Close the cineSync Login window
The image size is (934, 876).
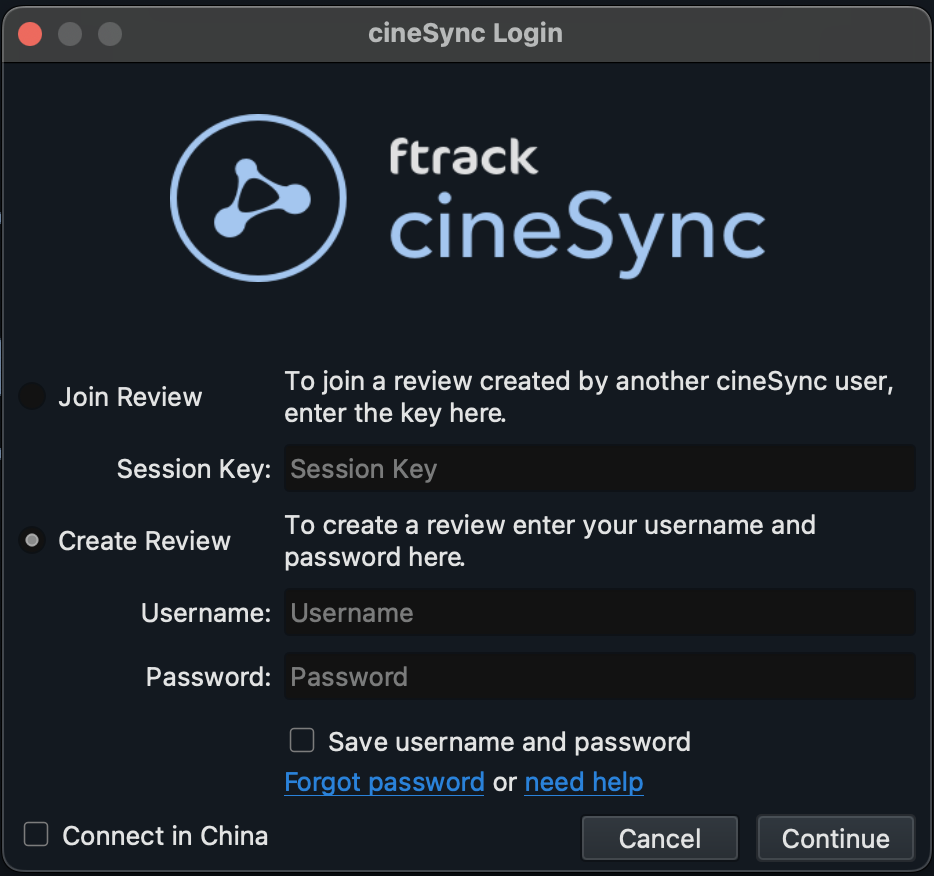[30, 34]
